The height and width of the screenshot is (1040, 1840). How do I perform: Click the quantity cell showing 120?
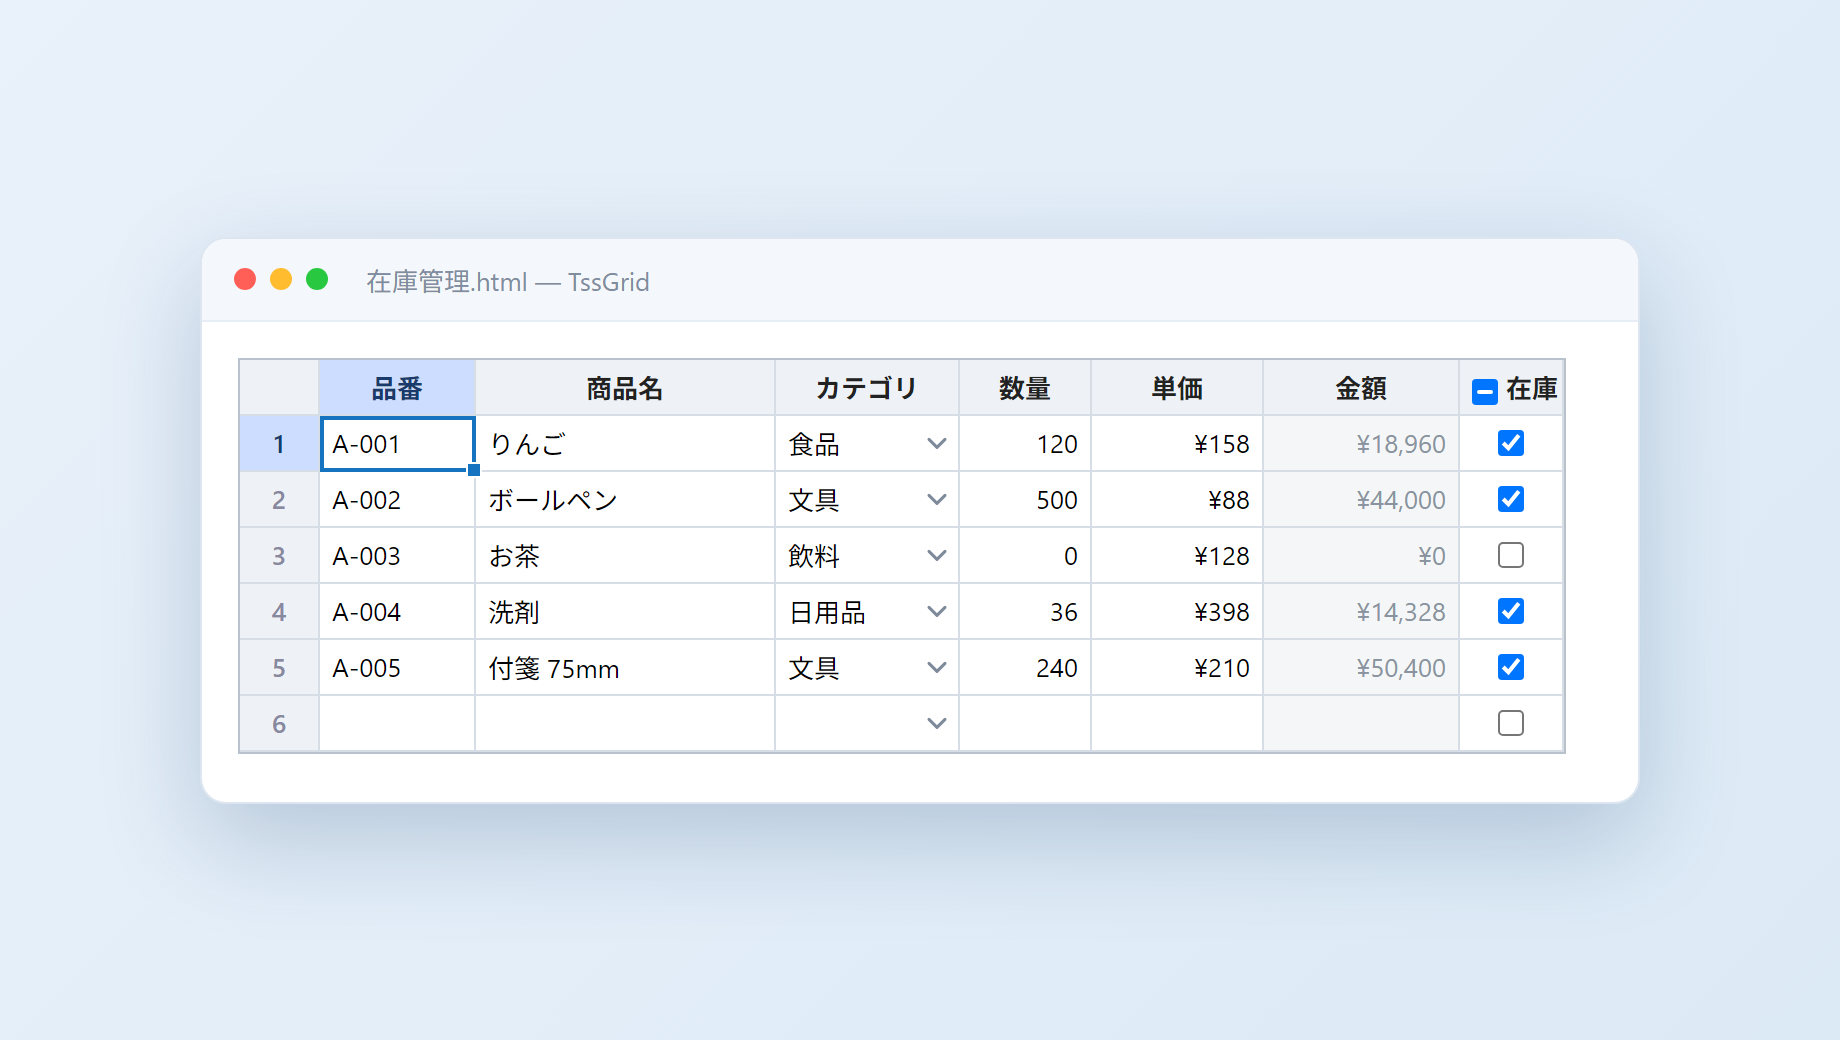(1025, 444)
